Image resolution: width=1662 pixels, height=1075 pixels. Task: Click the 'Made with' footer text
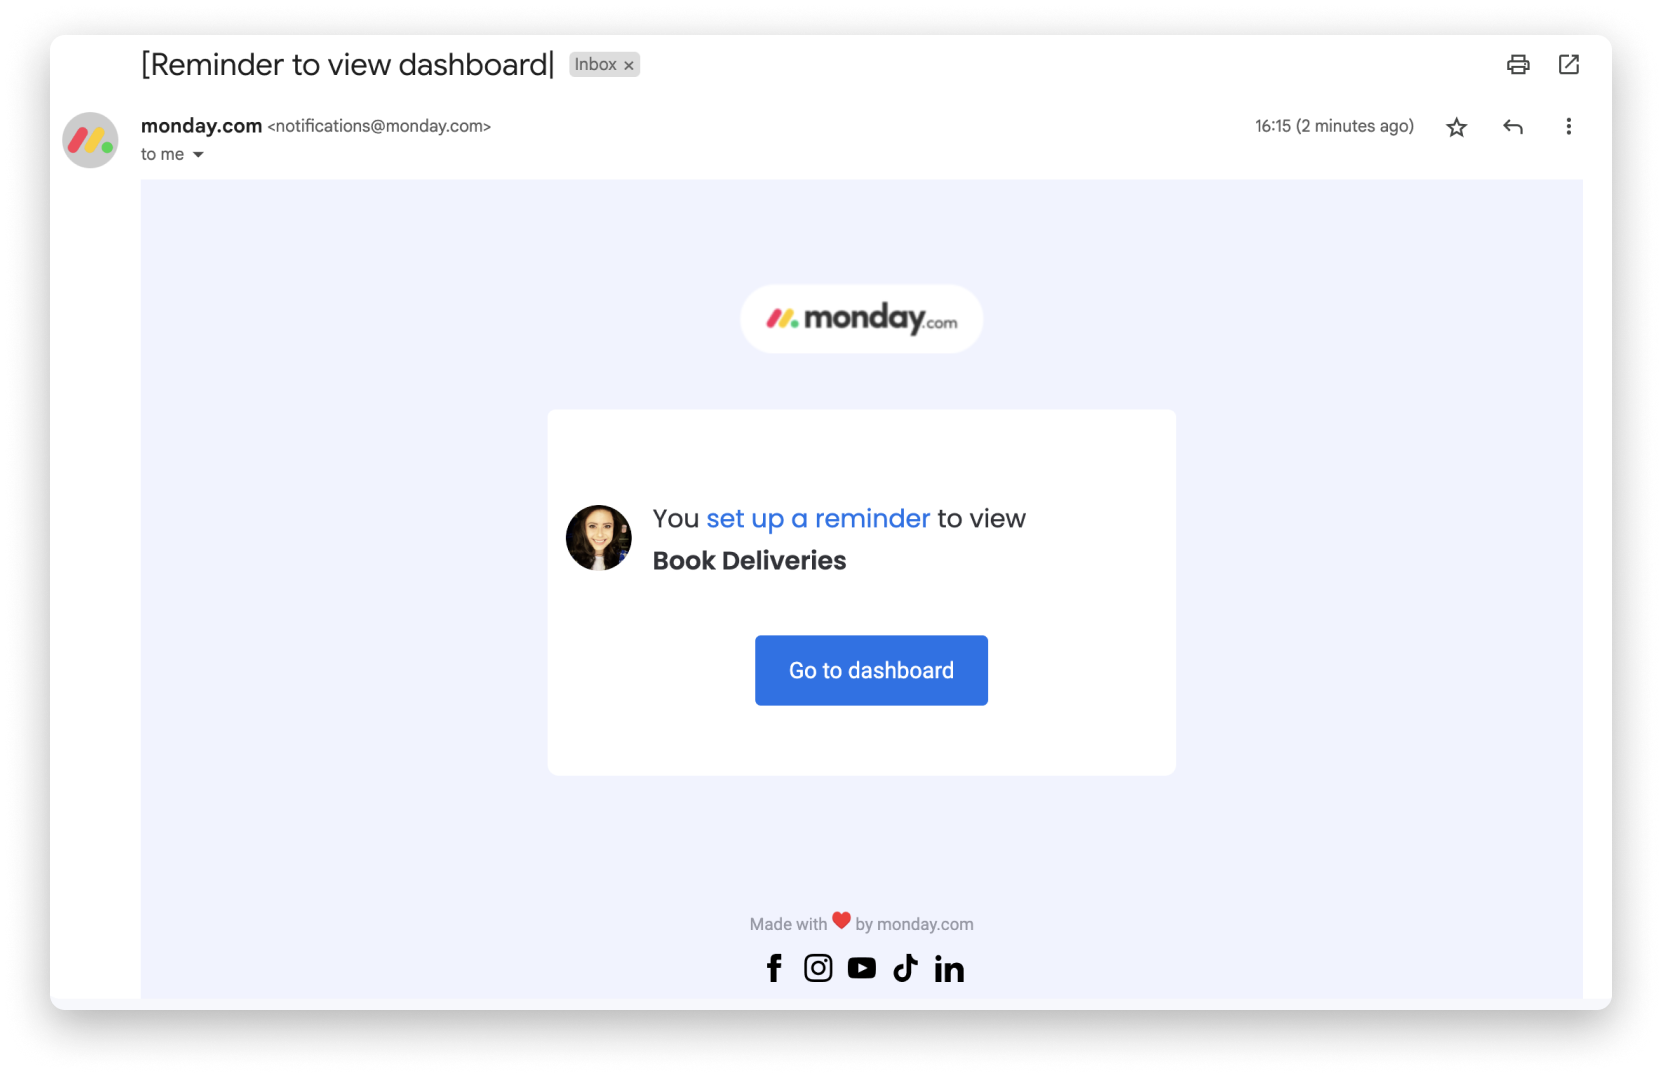point(788,924)
